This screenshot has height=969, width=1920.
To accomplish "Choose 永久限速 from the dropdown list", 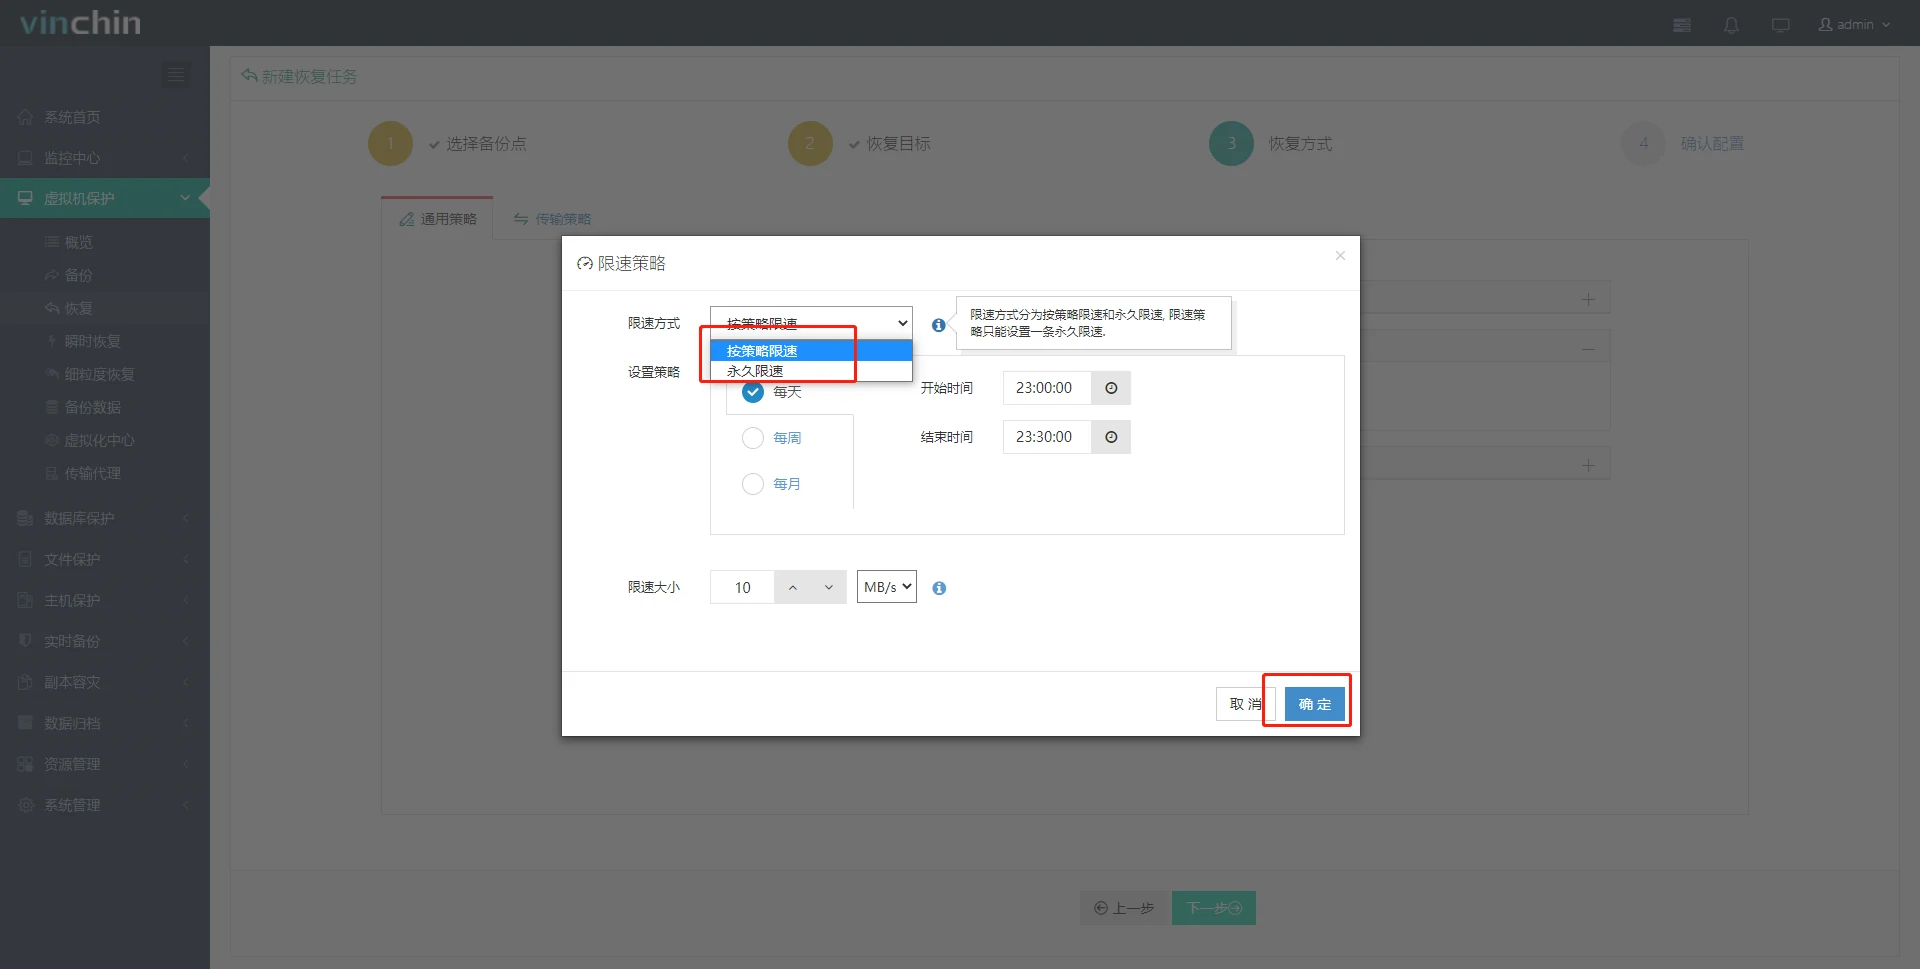I will [756, 371].
